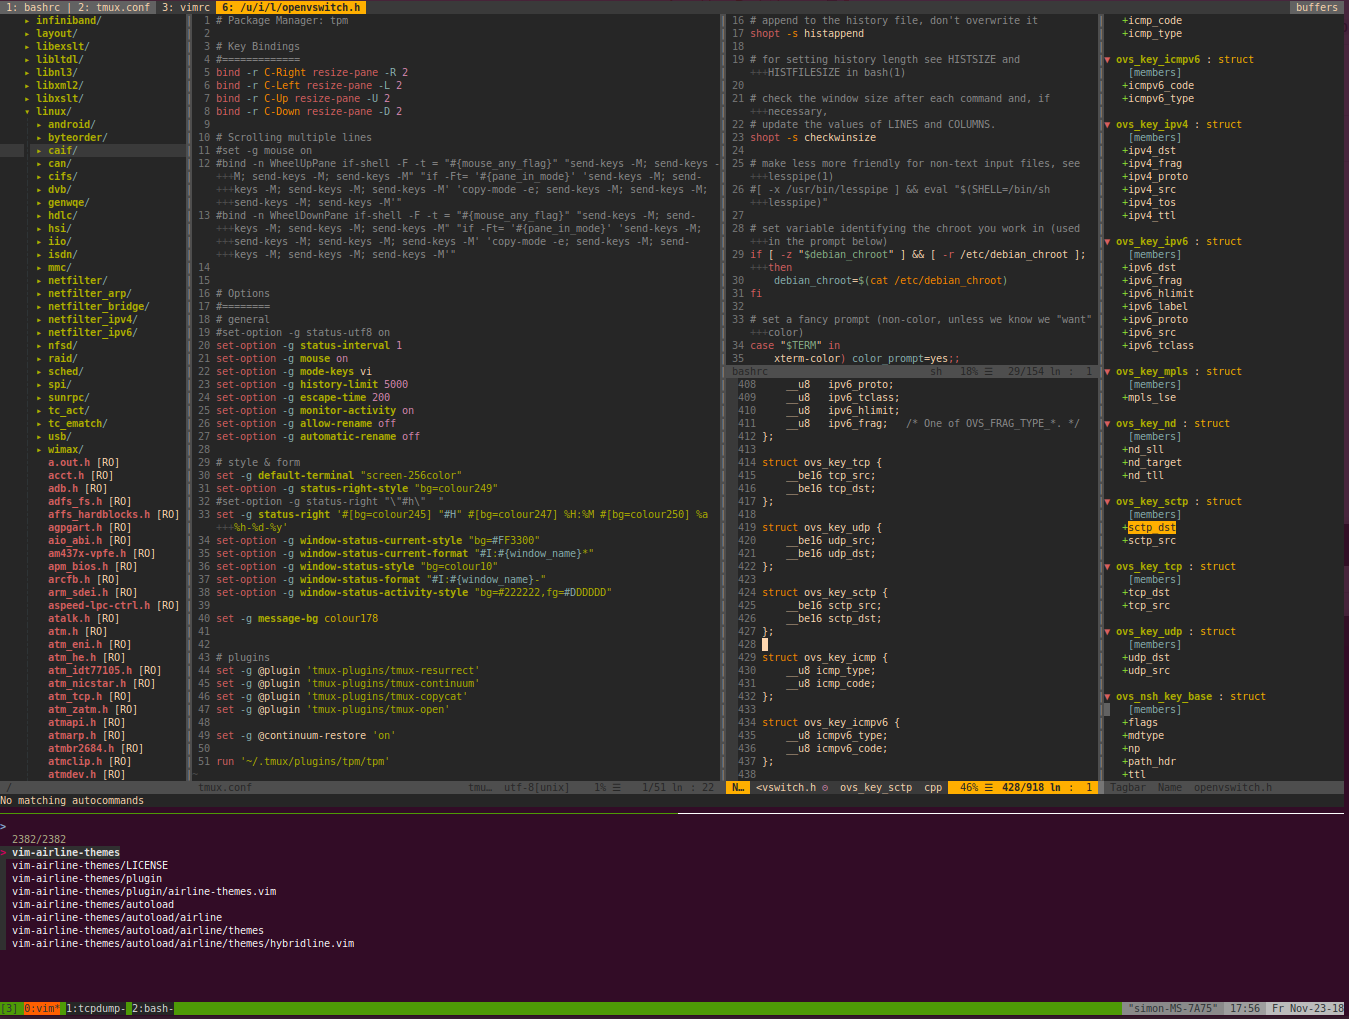Select vim-airline-themes/autoload/airline/themes fzf result
Screen dimensions: 1349x1019
[138, 930]
